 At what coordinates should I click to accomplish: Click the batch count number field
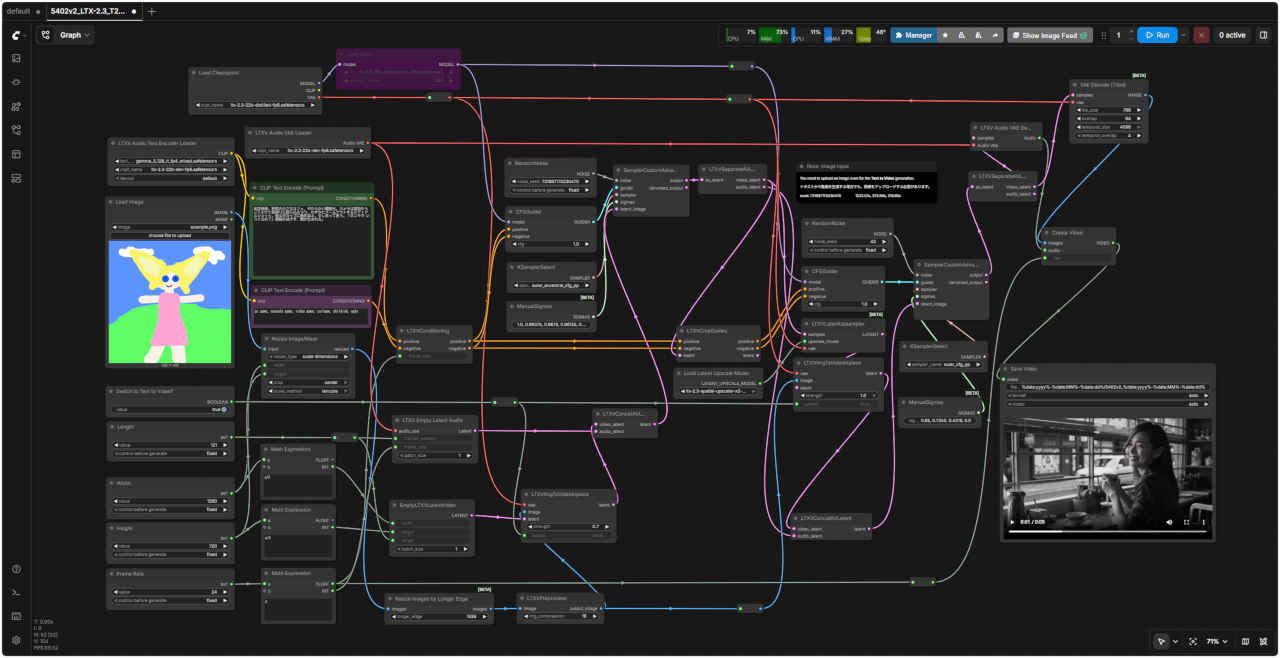(x=1119, y=35)
